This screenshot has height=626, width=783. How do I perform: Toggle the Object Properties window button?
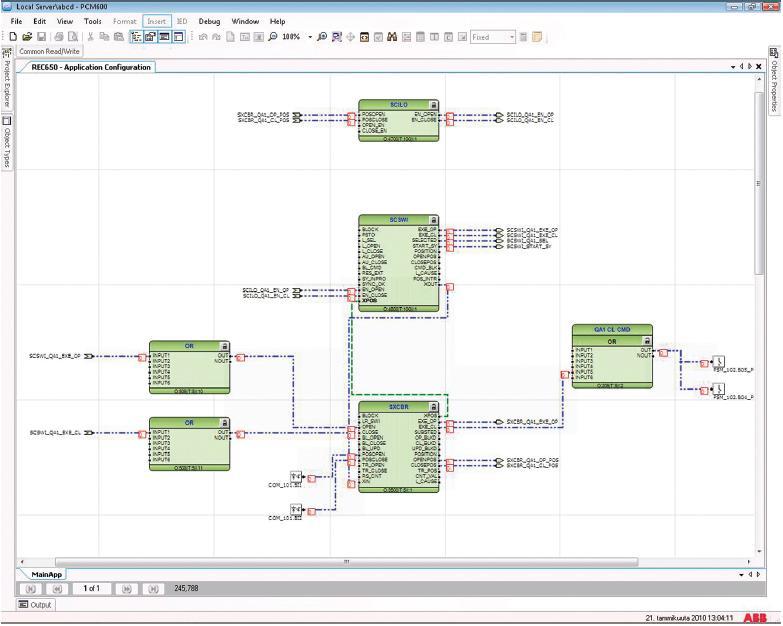(150, 36)
